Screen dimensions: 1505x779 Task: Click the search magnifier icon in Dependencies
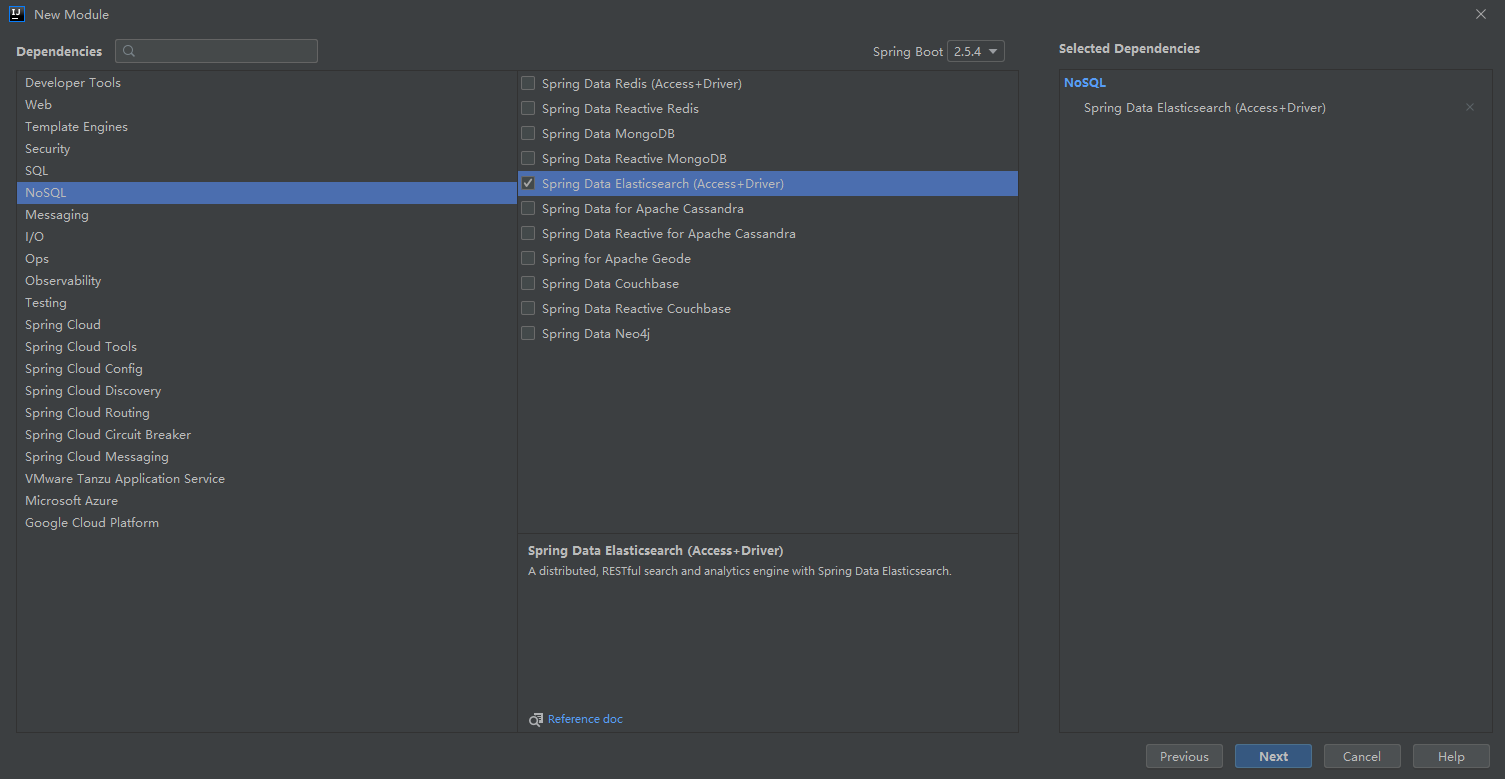(x=129, y=51)
